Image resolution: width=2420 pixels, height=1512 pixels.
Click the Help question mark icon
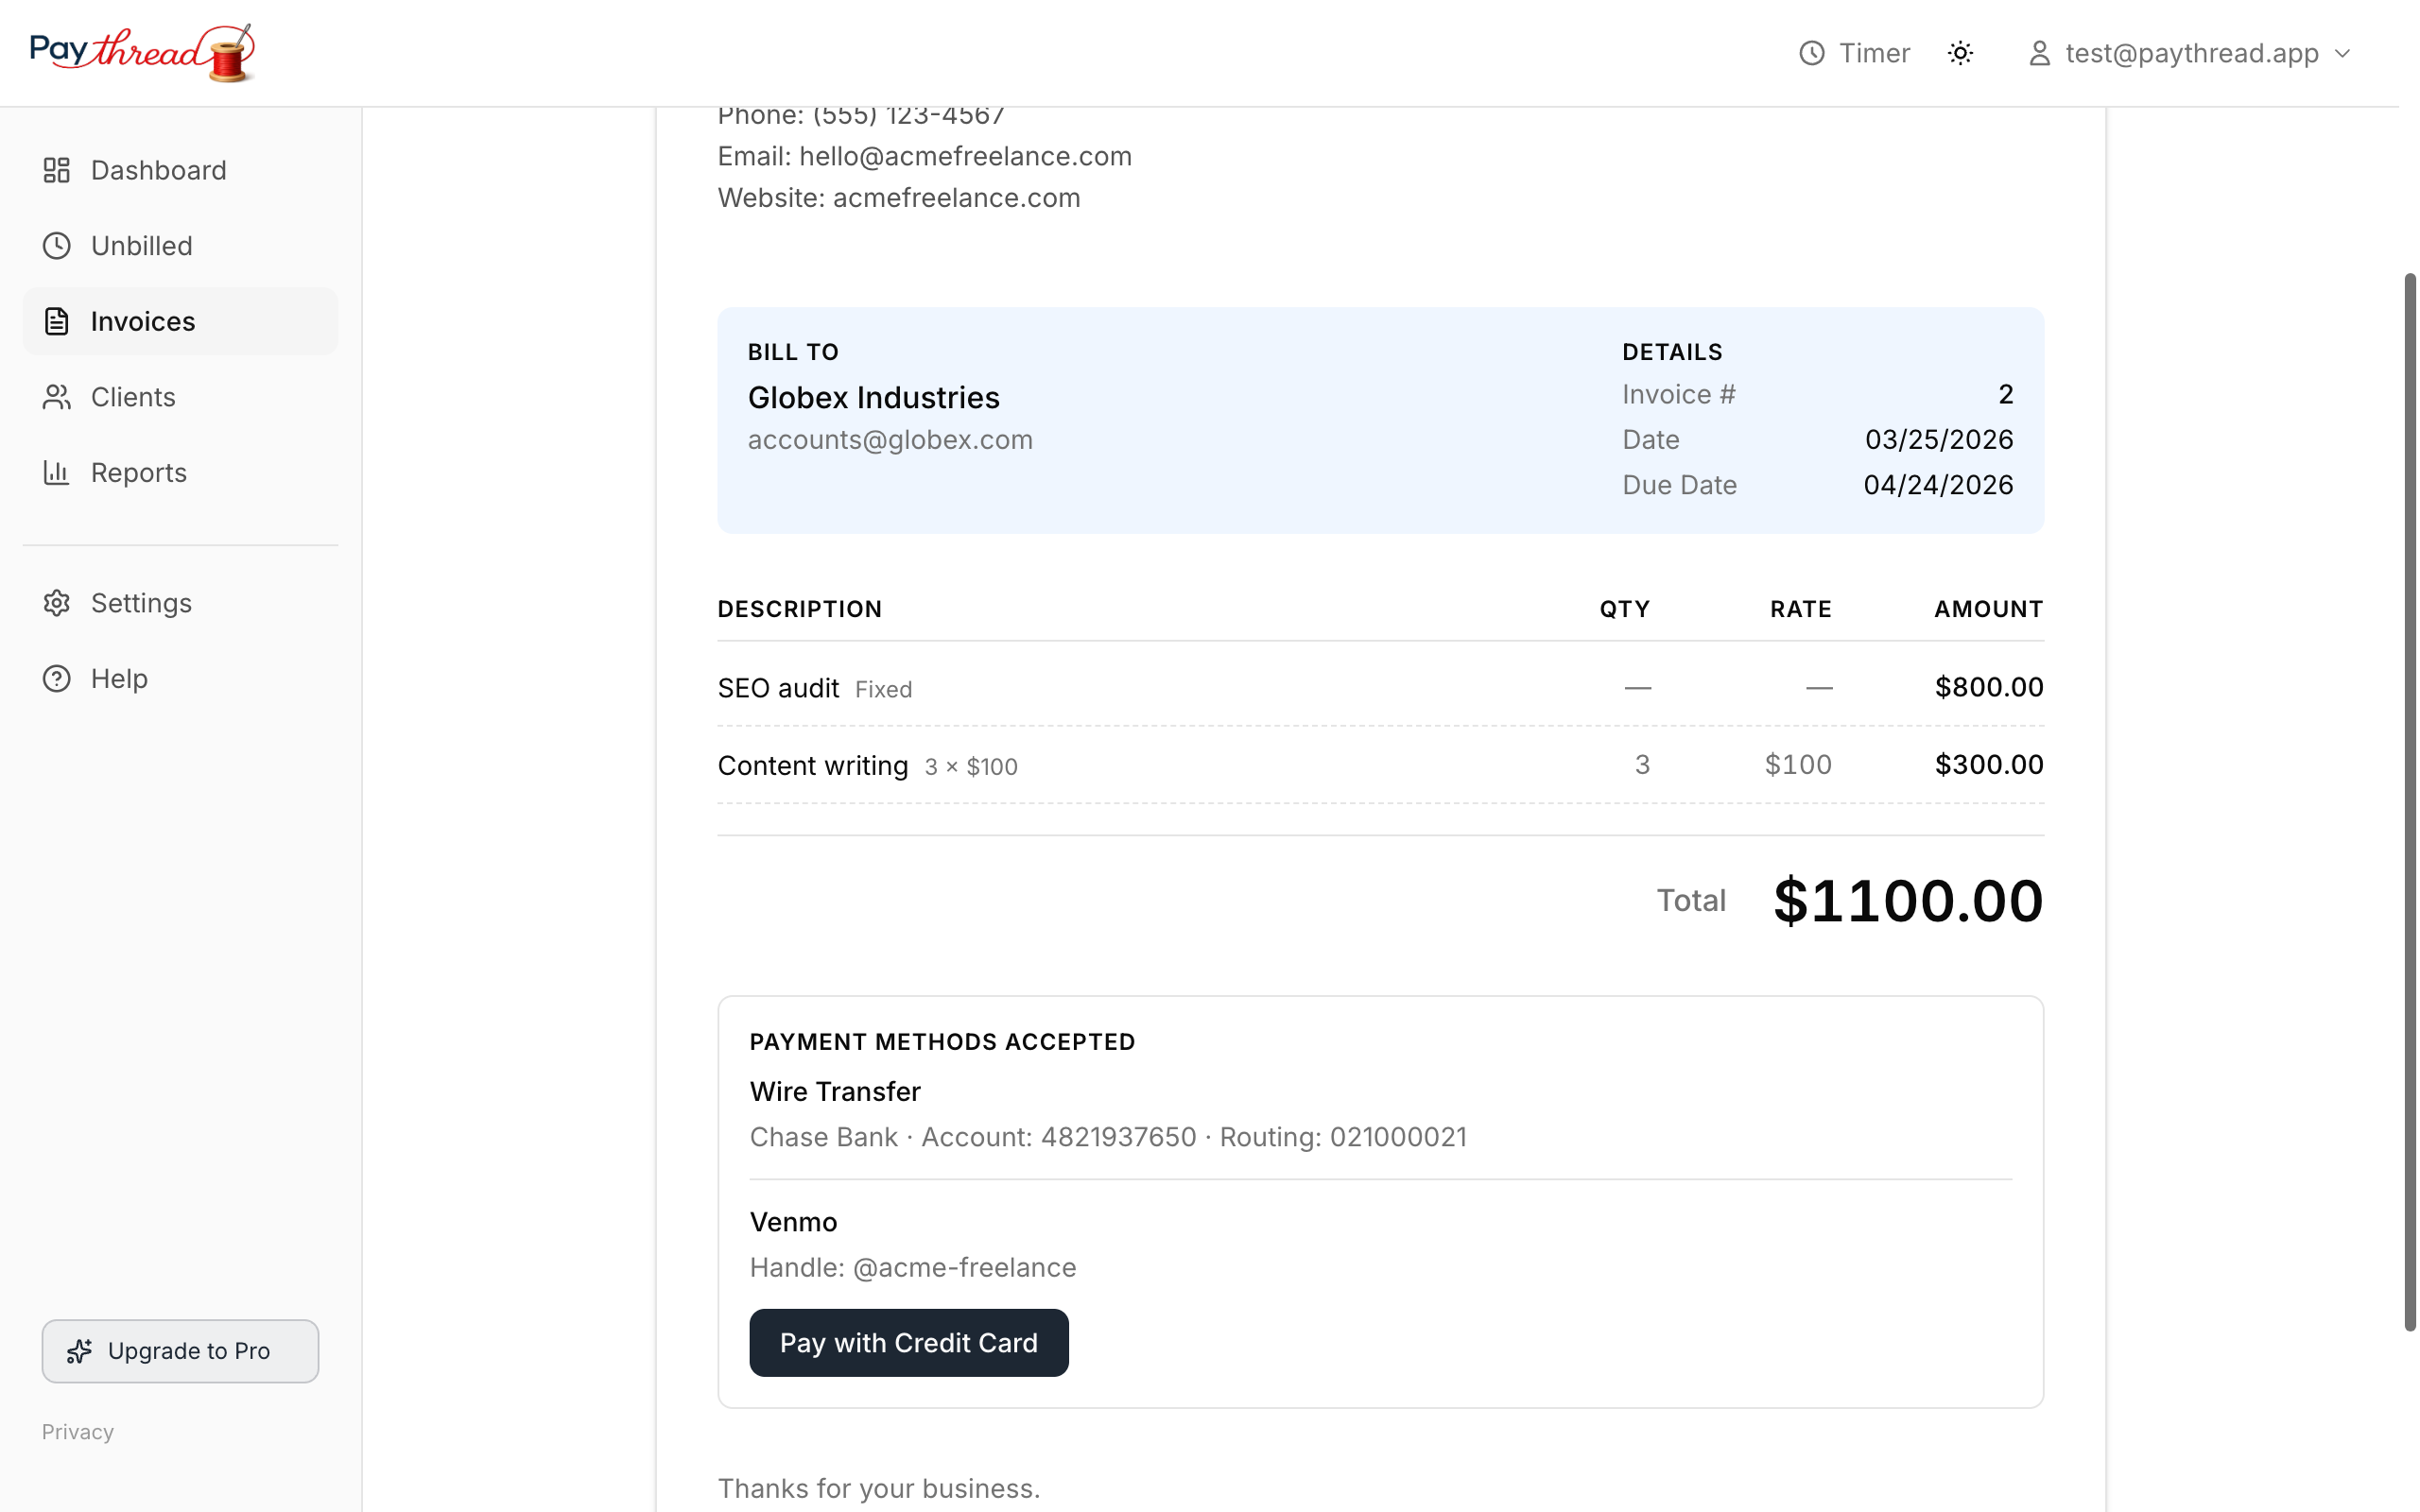[57, 679]
